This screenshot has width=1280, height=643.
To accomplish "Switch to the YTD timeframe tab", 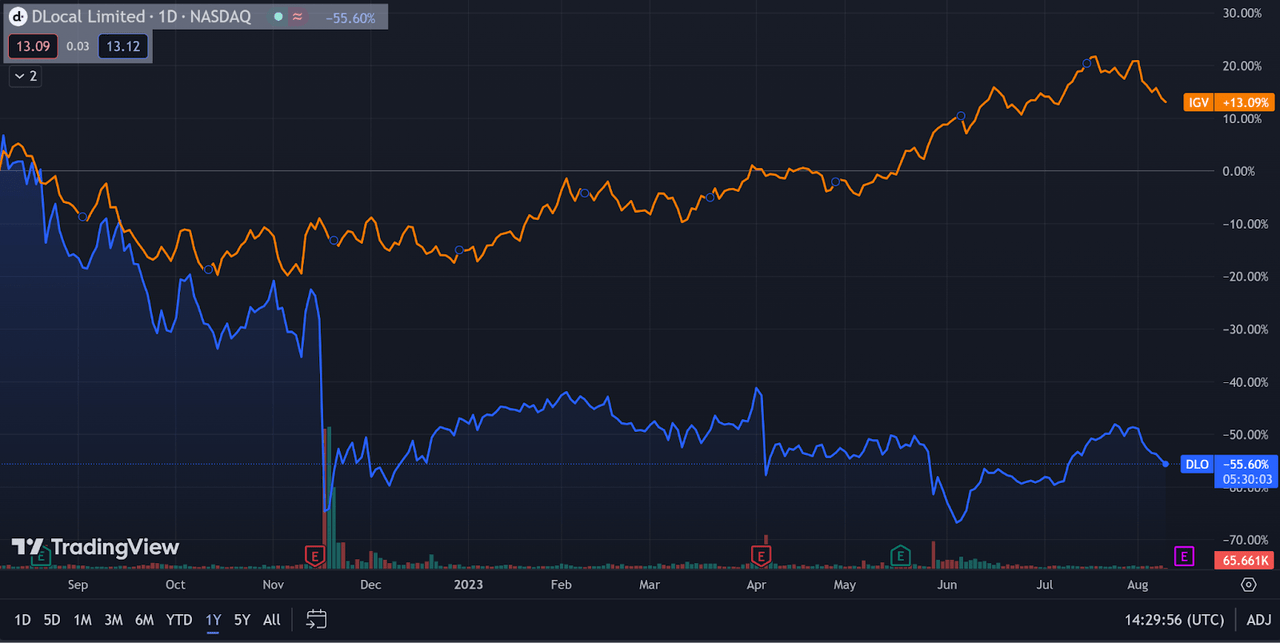I will (178, 620).
